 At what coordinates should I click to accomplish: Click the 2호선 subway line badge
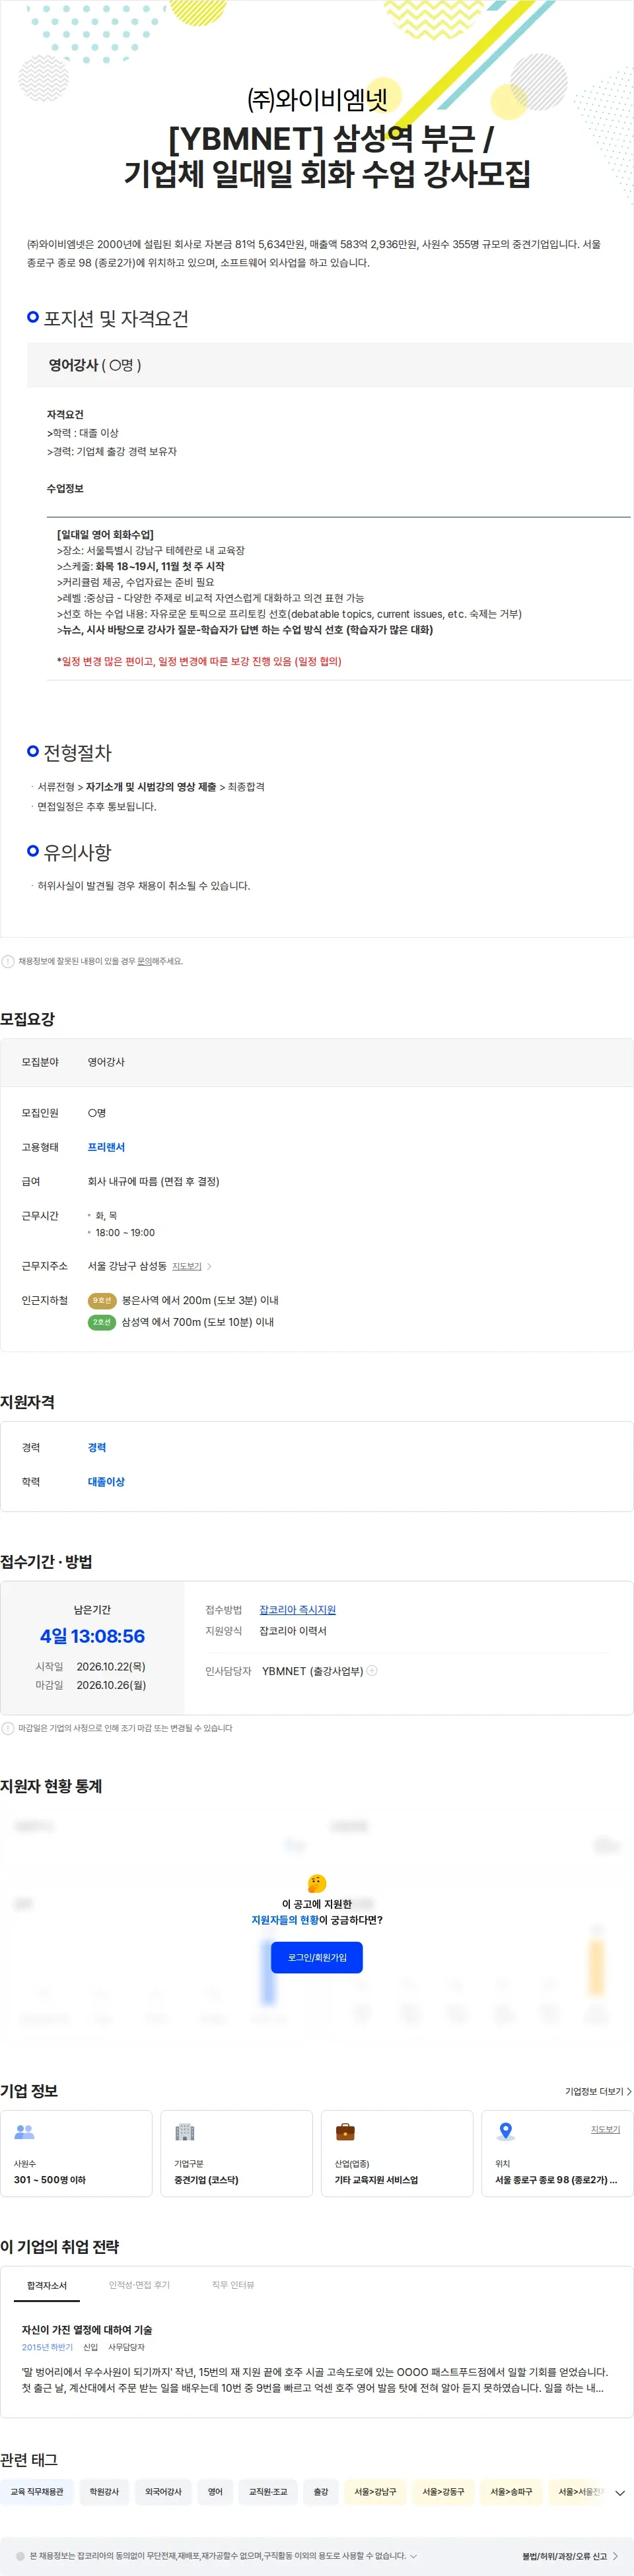pos(102,1322)
